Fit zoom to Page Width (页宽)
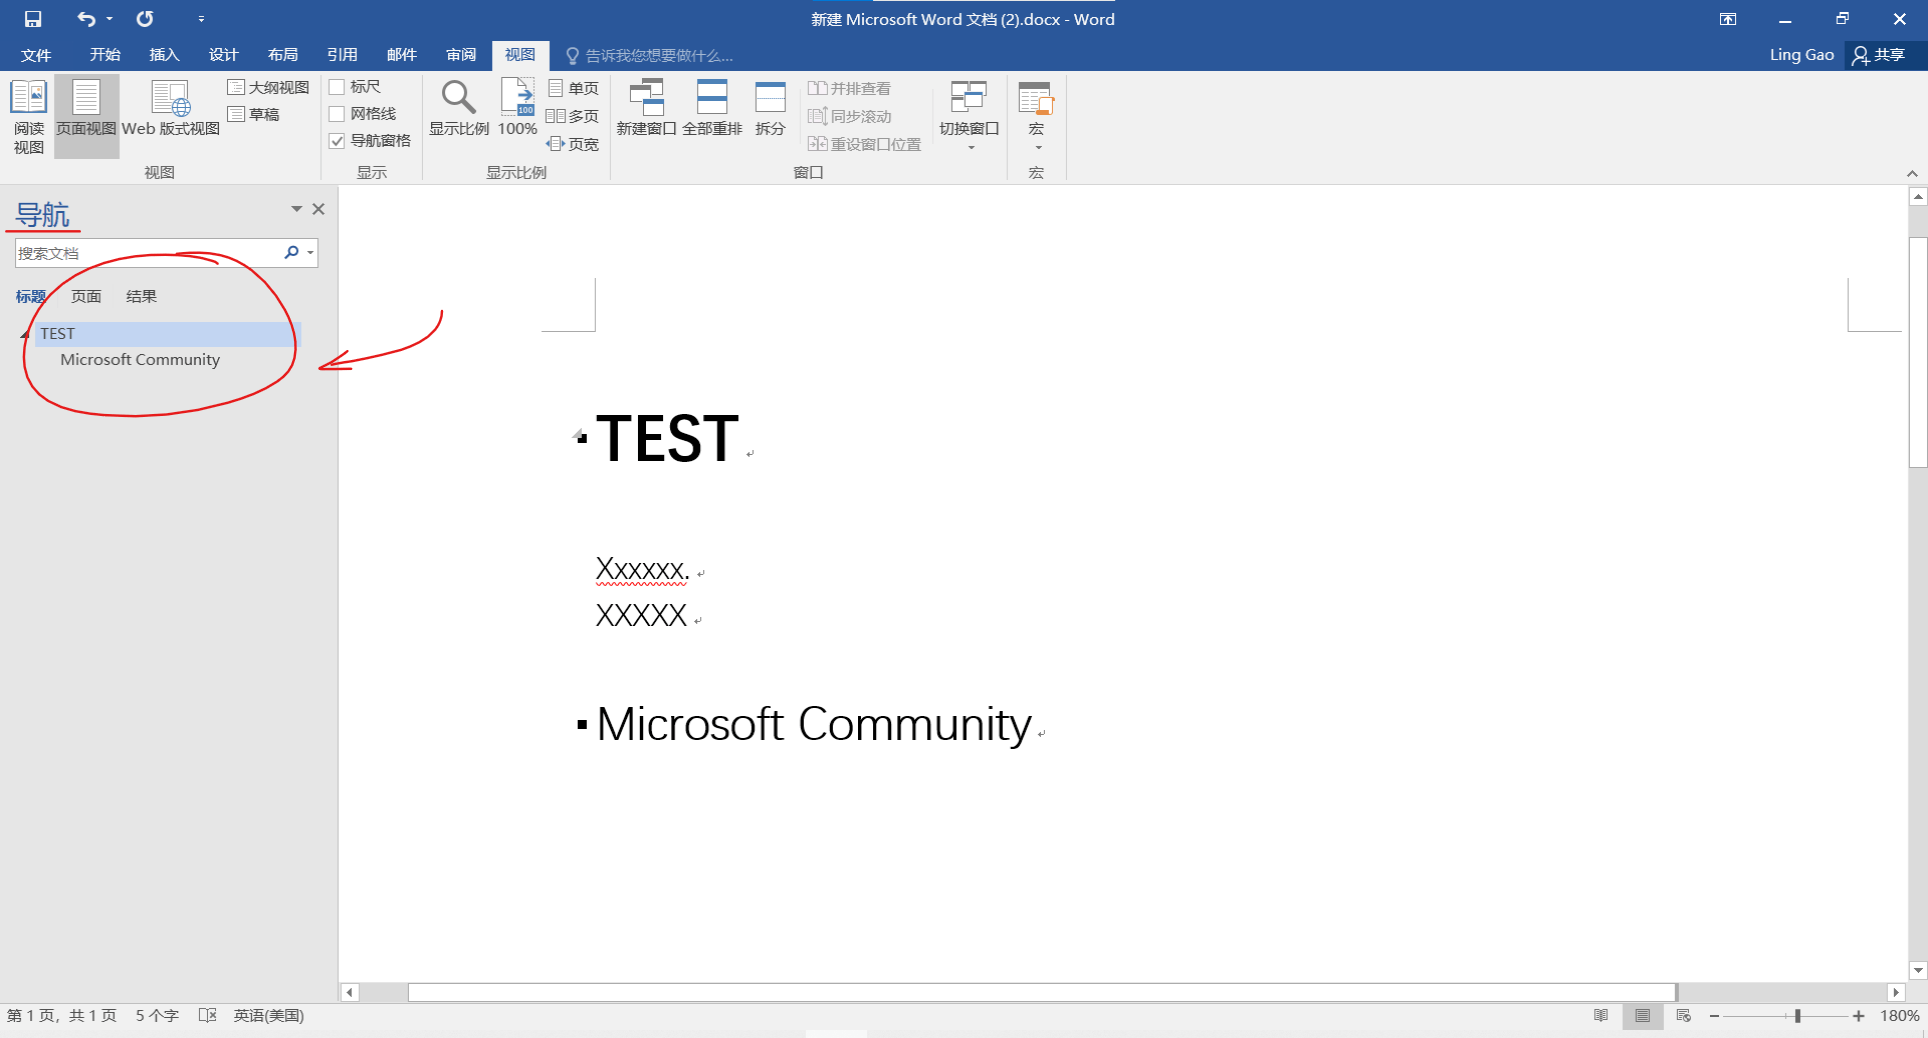This screenshot has height=1038, width=1928. pos(573,144)
